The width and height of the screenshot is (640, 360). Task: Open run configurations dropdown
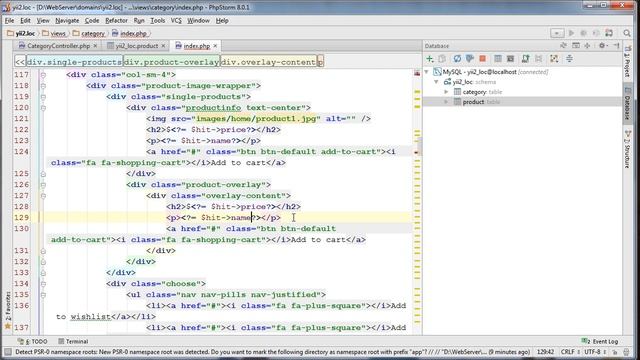click(x=557, y=33)
